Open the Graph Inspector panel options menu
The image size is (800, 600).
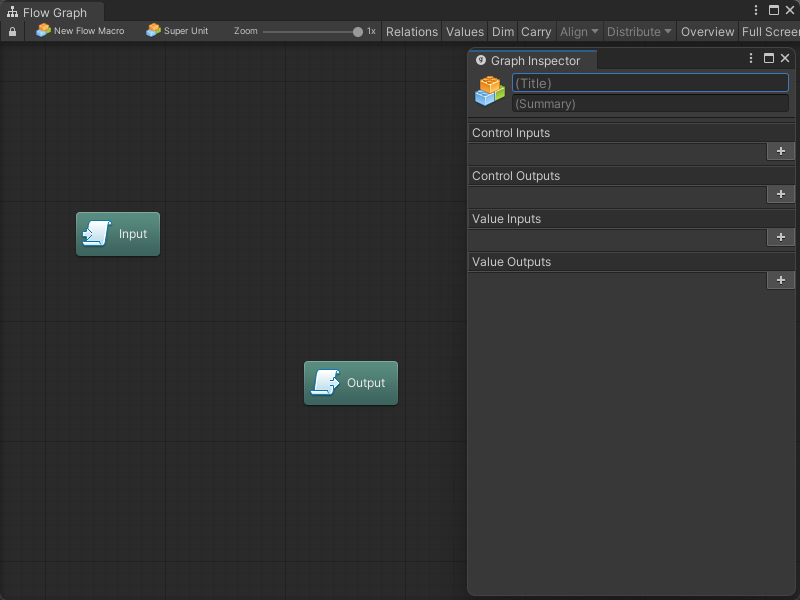coord(751,59)
